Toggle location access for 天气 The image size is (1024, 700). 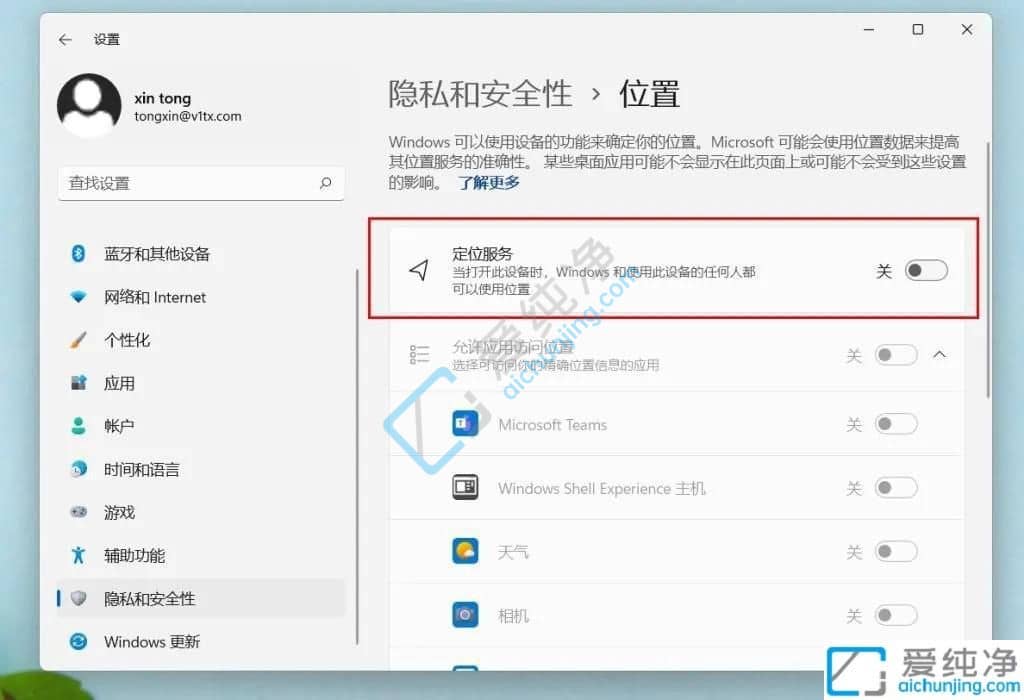[896, 551]
